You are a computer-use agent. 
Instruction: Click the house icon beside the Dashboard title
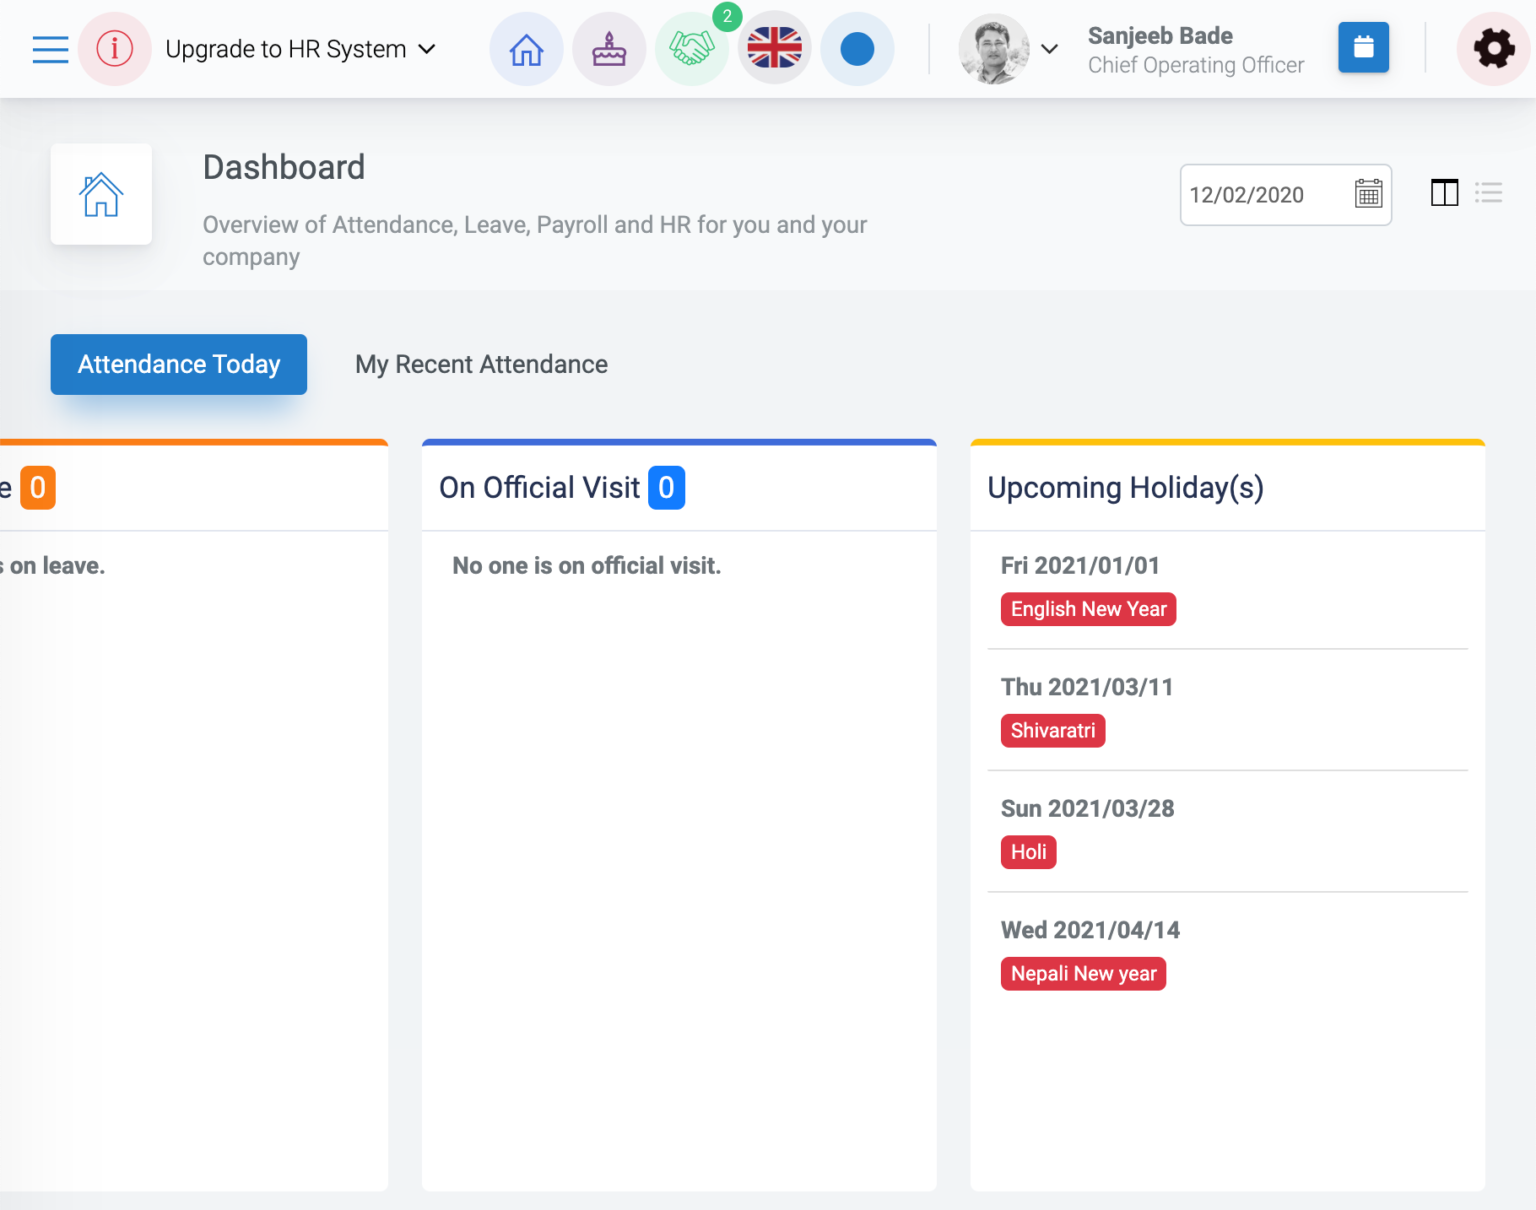coord(100,194)
